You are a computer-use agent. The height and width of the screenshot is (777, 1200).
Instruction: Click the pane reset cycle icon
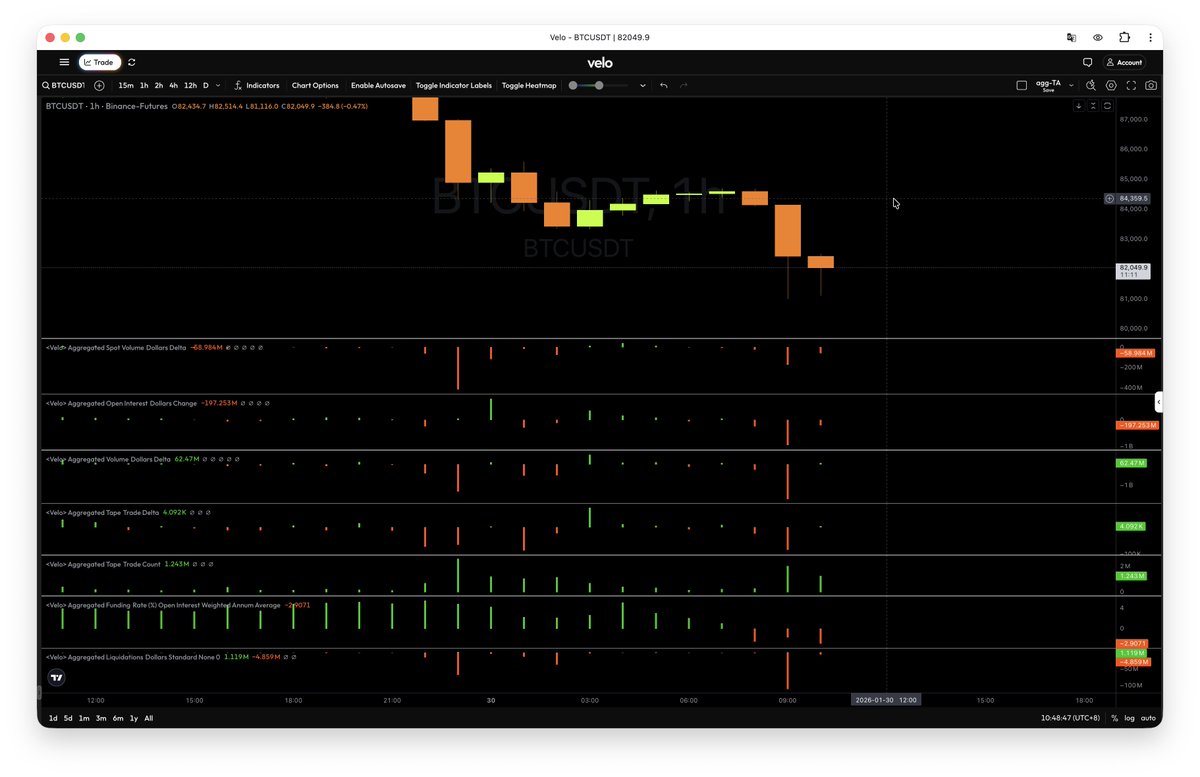coord(1107,106)
